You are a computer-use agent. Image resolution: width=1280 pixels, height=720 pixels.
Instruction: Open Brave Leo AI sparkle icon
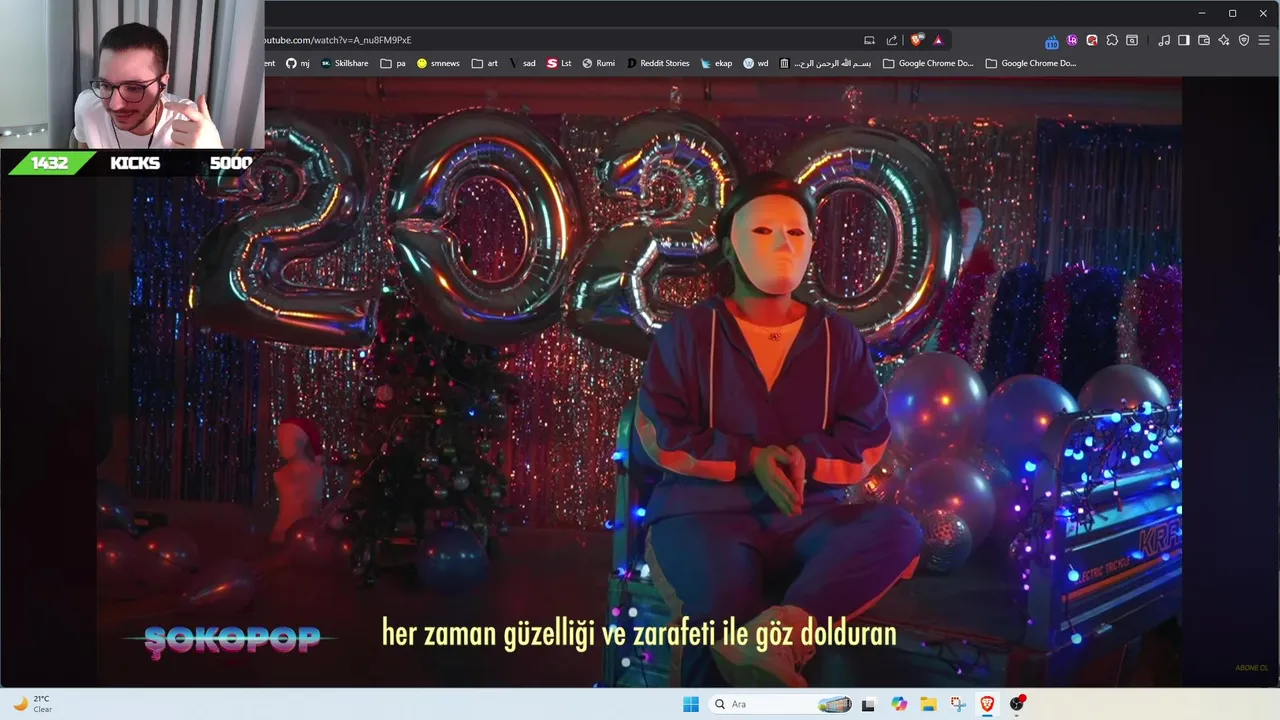point(1224,40)
